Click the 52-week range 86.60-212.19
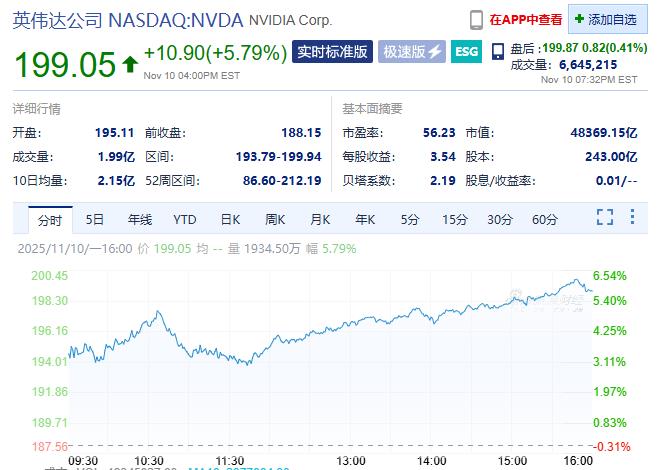 point(282,181)
